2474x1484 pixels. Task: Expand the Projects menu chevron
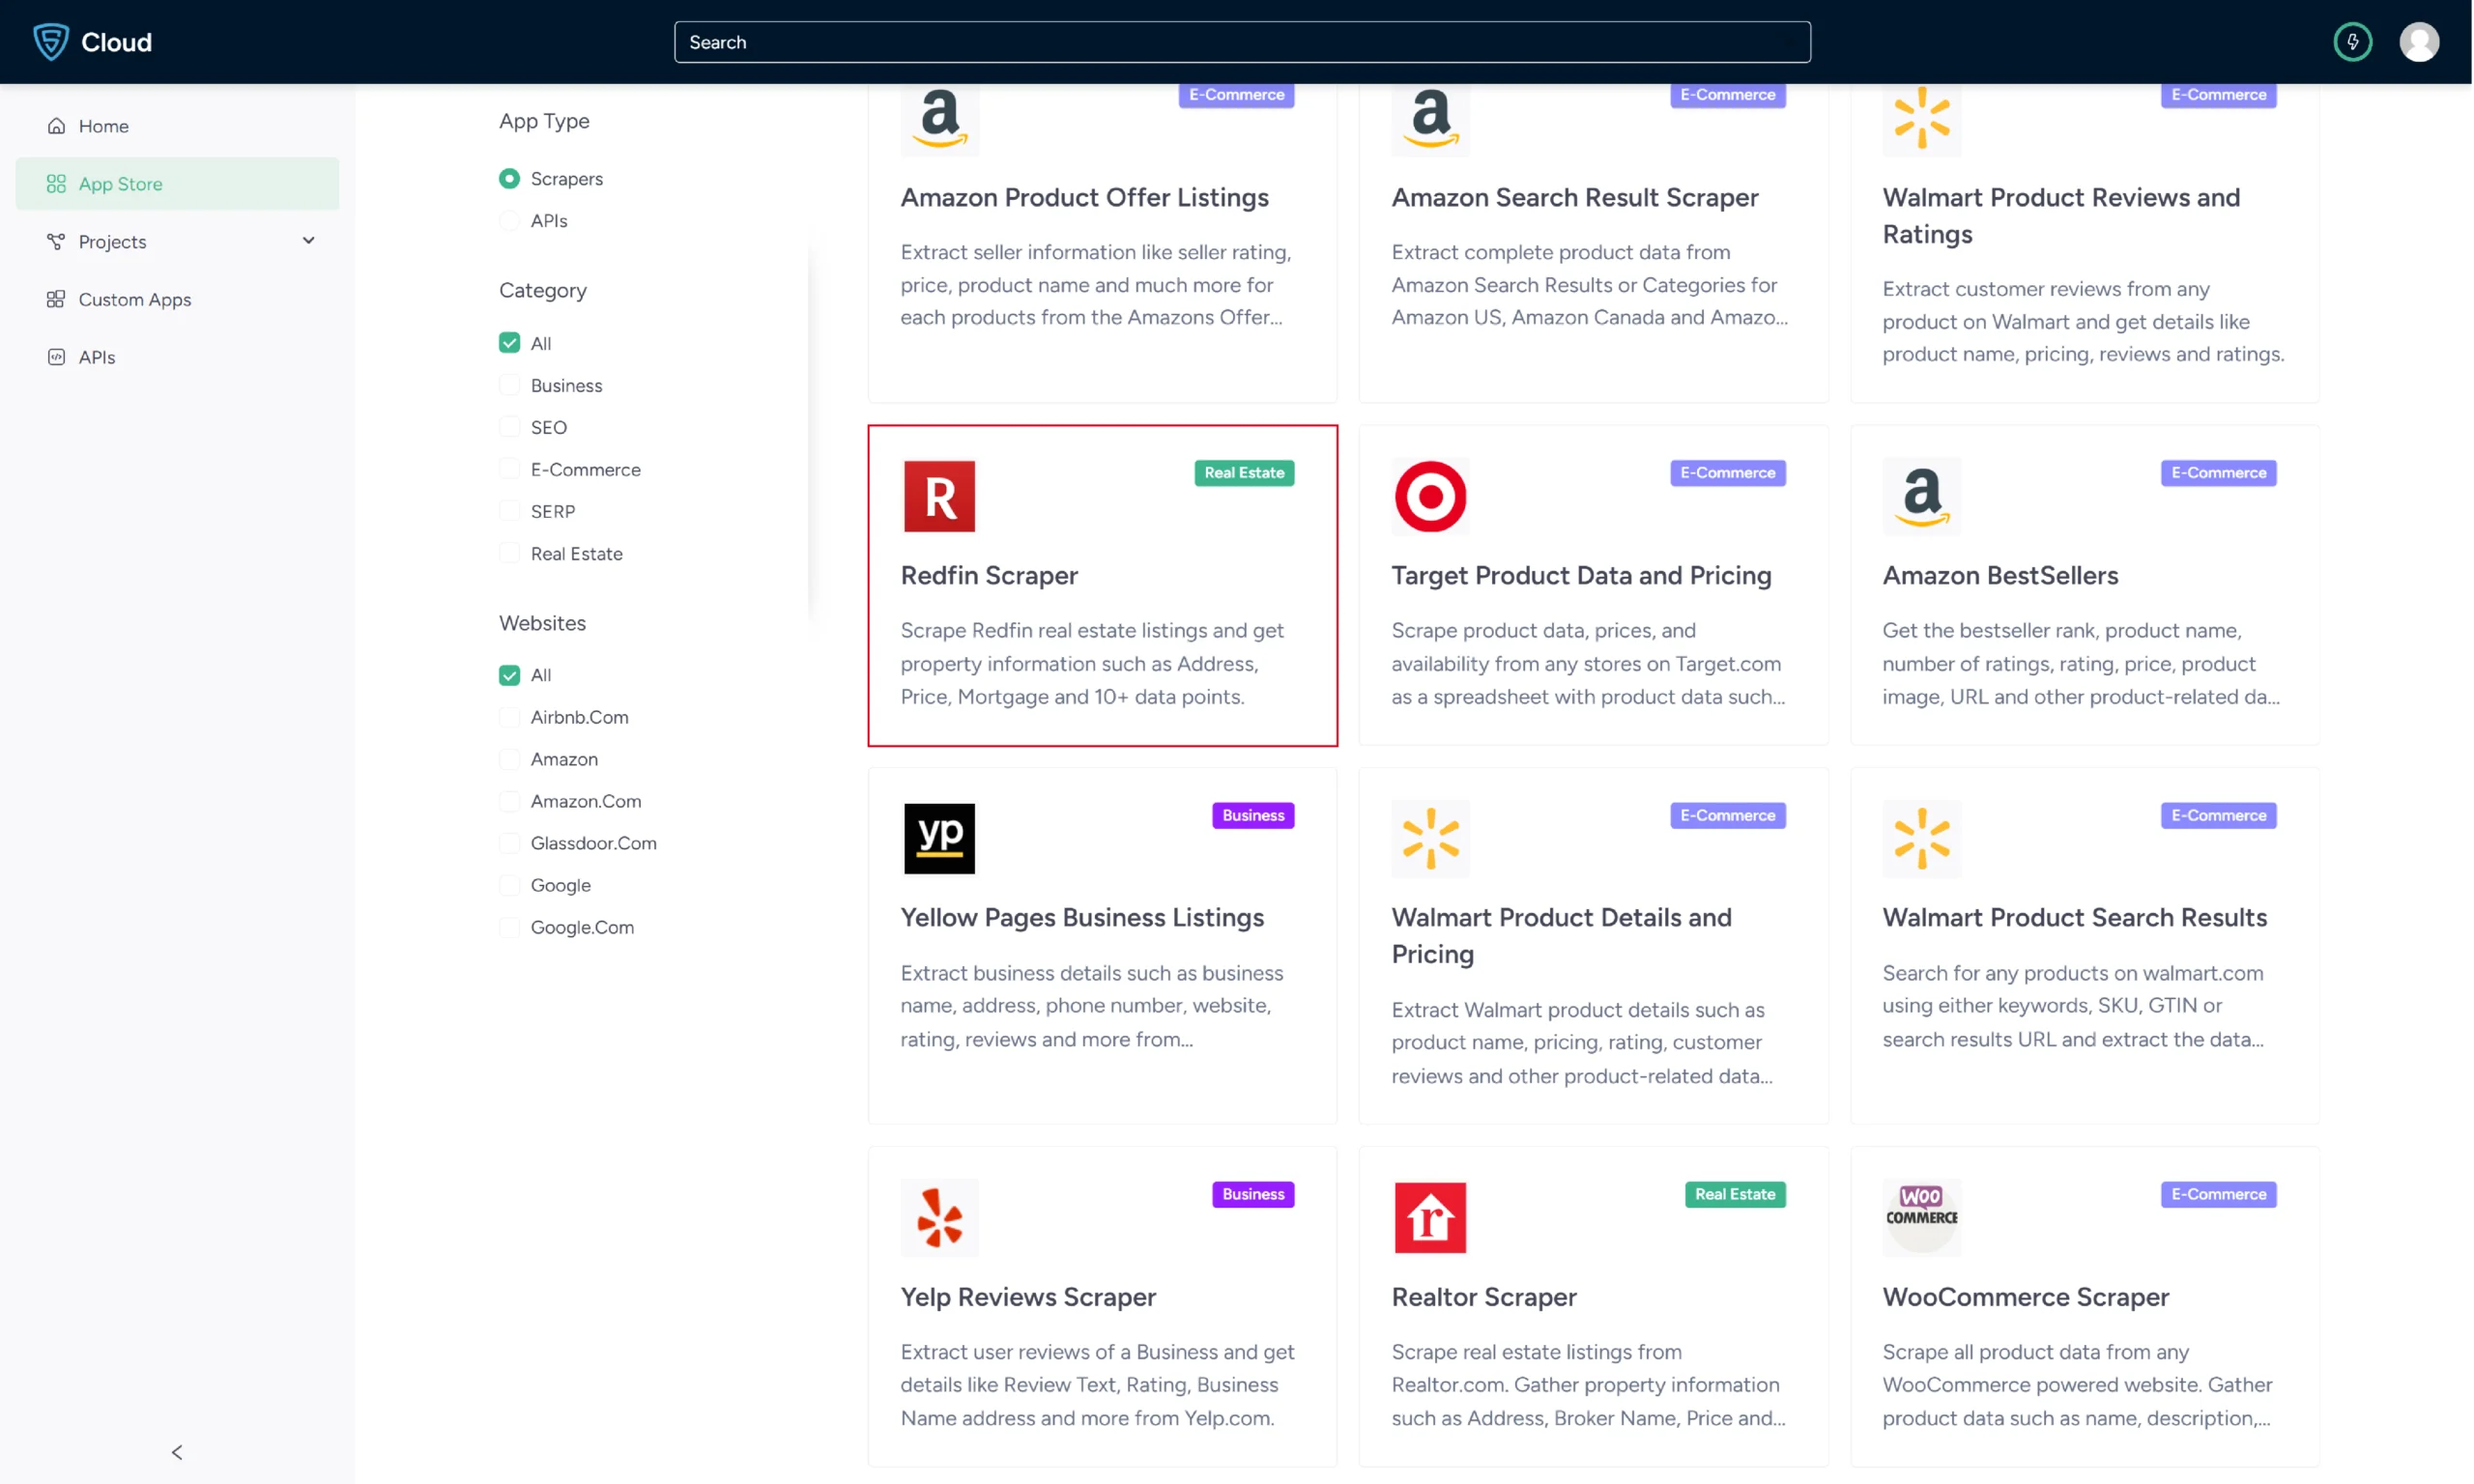coord(308,240)
